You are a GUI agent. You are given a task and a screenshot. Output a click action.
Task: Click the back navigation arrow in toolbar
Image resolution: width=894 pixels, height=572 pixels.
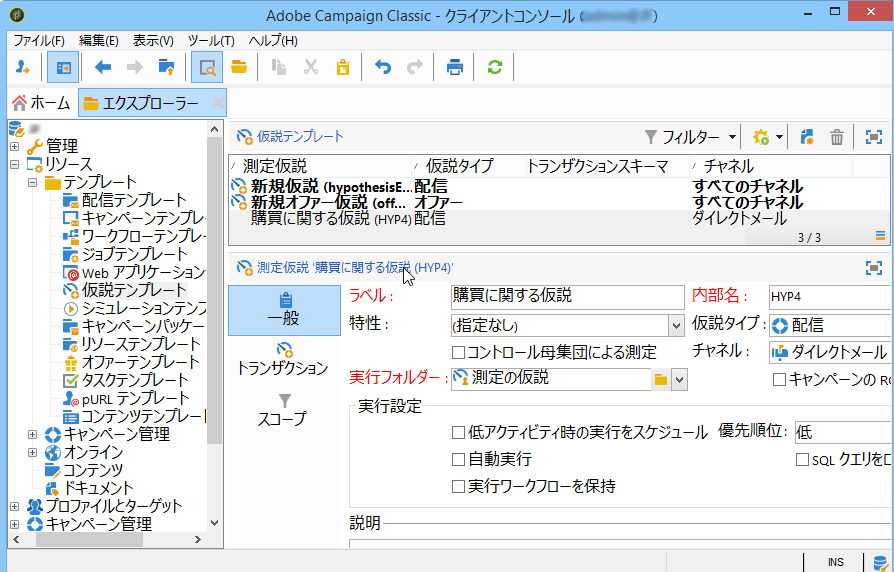103,68
